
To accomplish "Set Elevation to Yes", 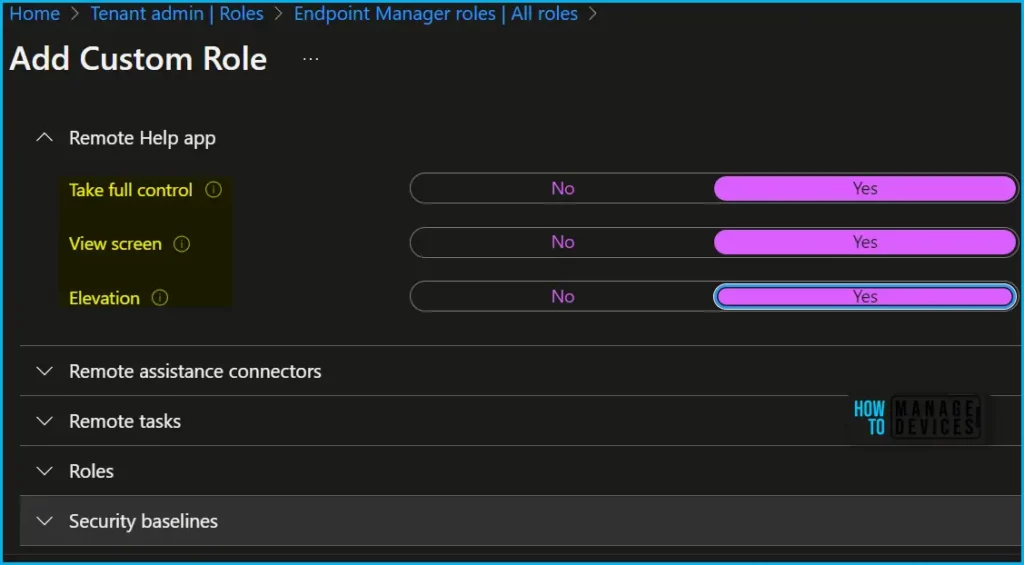I will pos(865,296).
